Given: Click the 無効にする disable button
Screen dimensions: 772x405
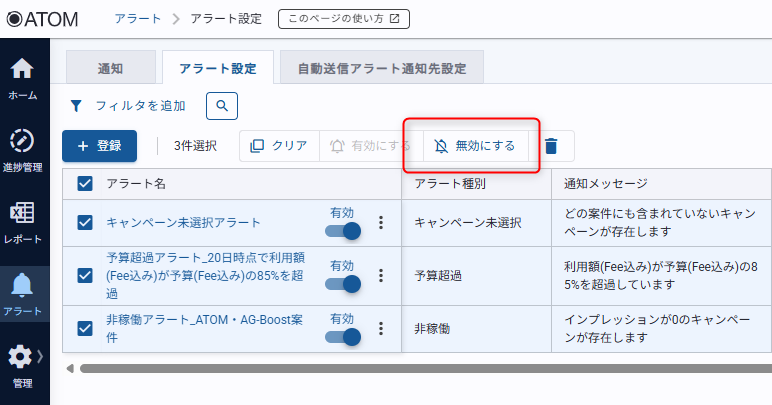Looking at the screenshot, I should coord(475,146).
